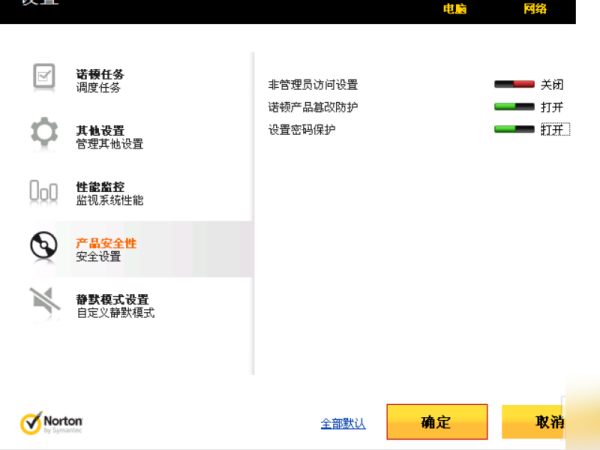This screenshot has width=600, height=450.
Task: Open the 网络 tab
Action: pos(535,9)
